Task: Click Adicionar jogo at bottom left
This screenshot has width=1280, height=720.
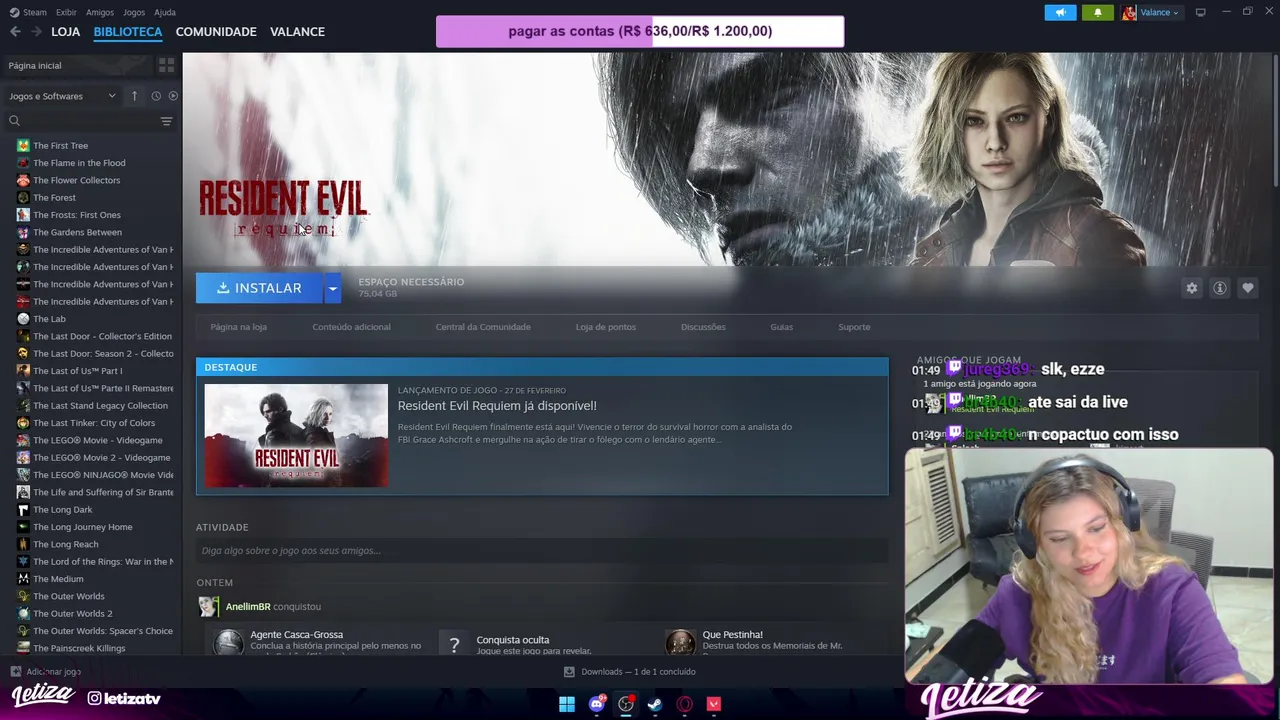Action: [x=46, y=672]
